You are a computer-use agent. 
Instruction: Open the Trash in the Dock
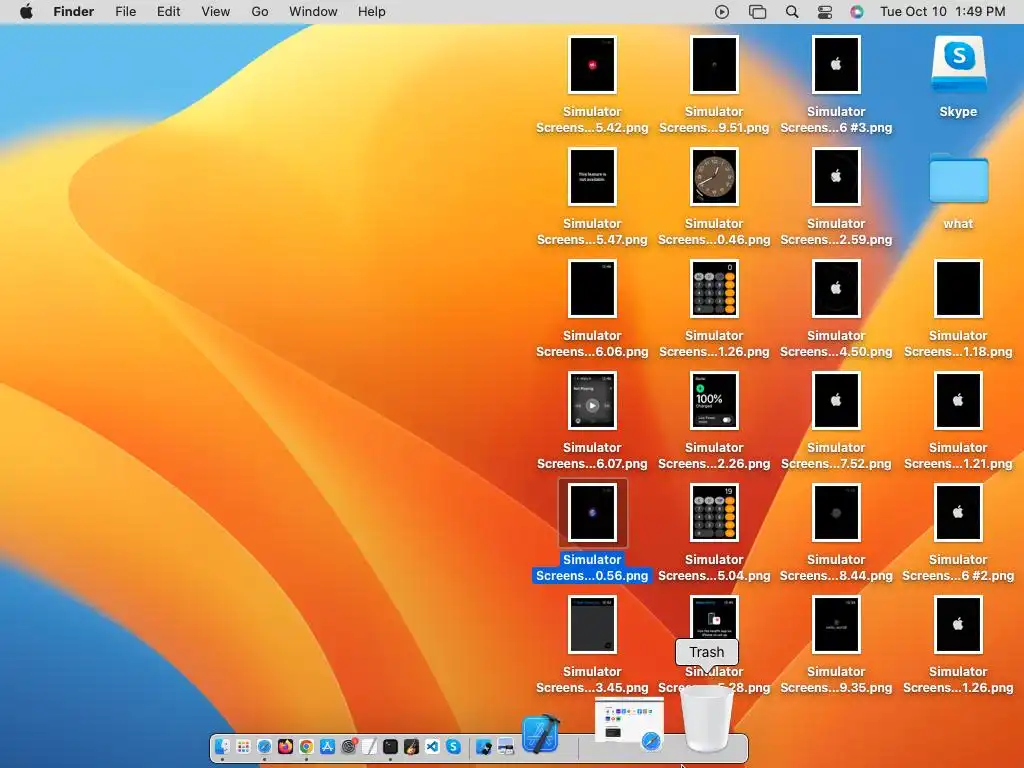(707, 718)
